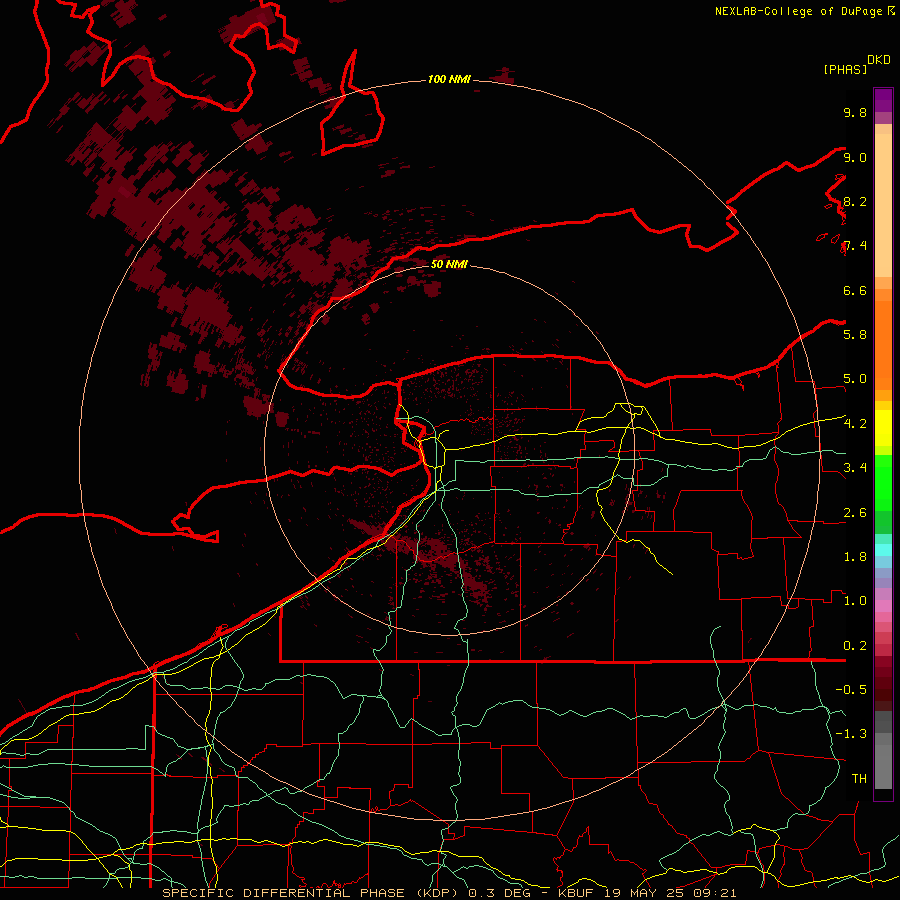Click the 9.0 value on color scale
Screen dimensions: 900x900
click(x=855, y=157)
